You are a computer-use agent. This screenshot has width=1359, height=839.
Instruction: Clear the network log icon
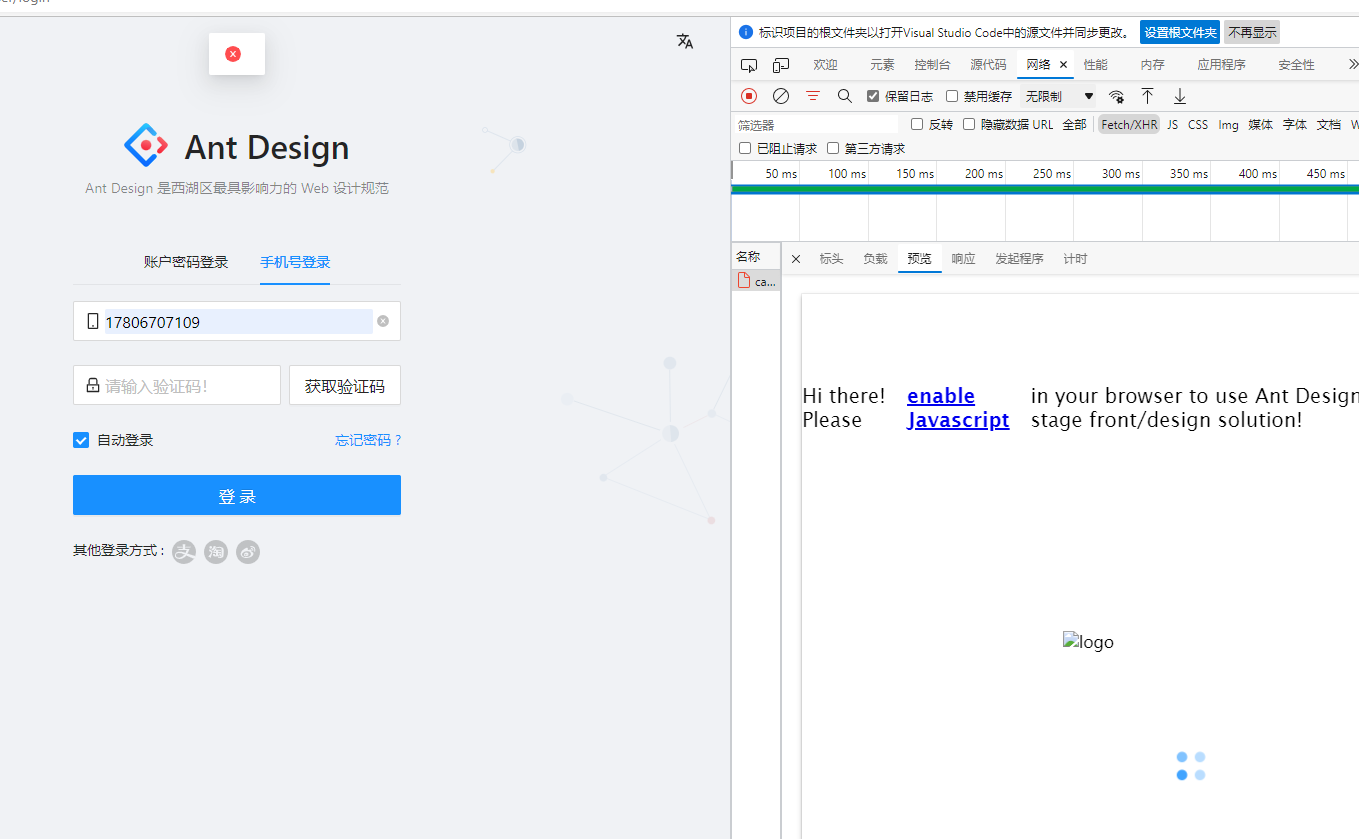pyautogui.click(x=781, y=96)
